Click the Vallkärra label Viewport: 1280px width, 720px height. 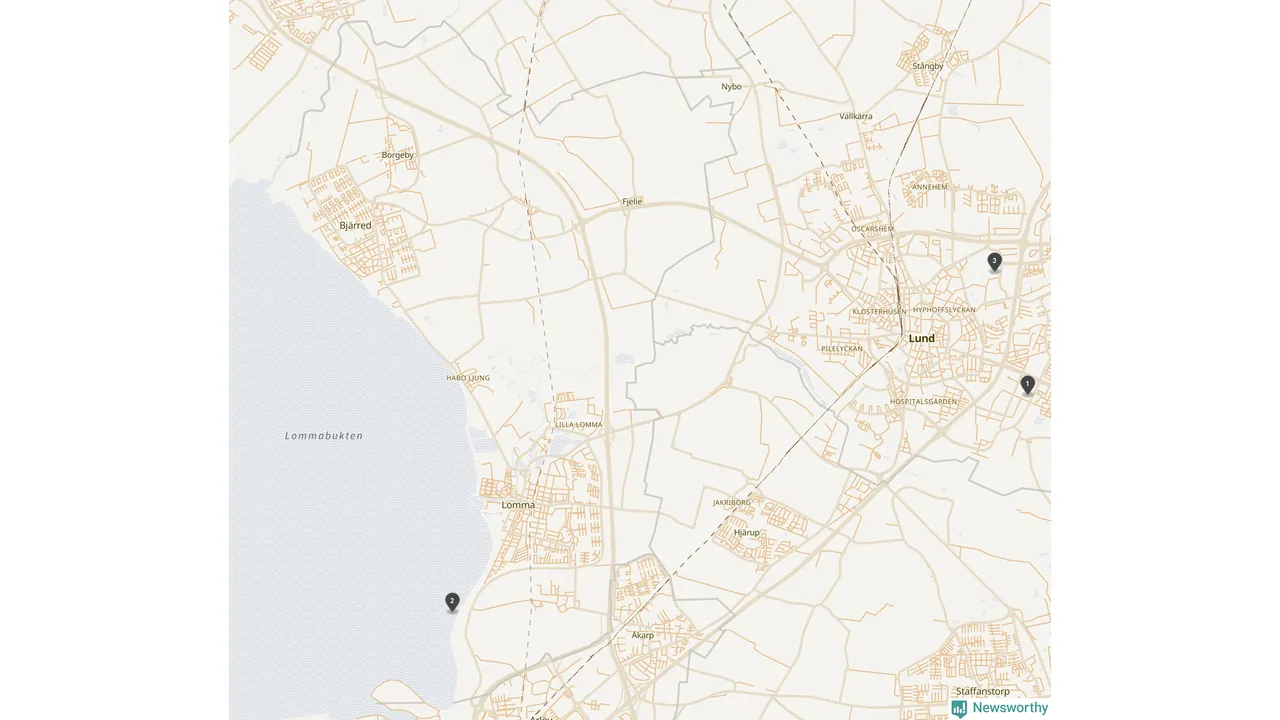pos(856,116)
